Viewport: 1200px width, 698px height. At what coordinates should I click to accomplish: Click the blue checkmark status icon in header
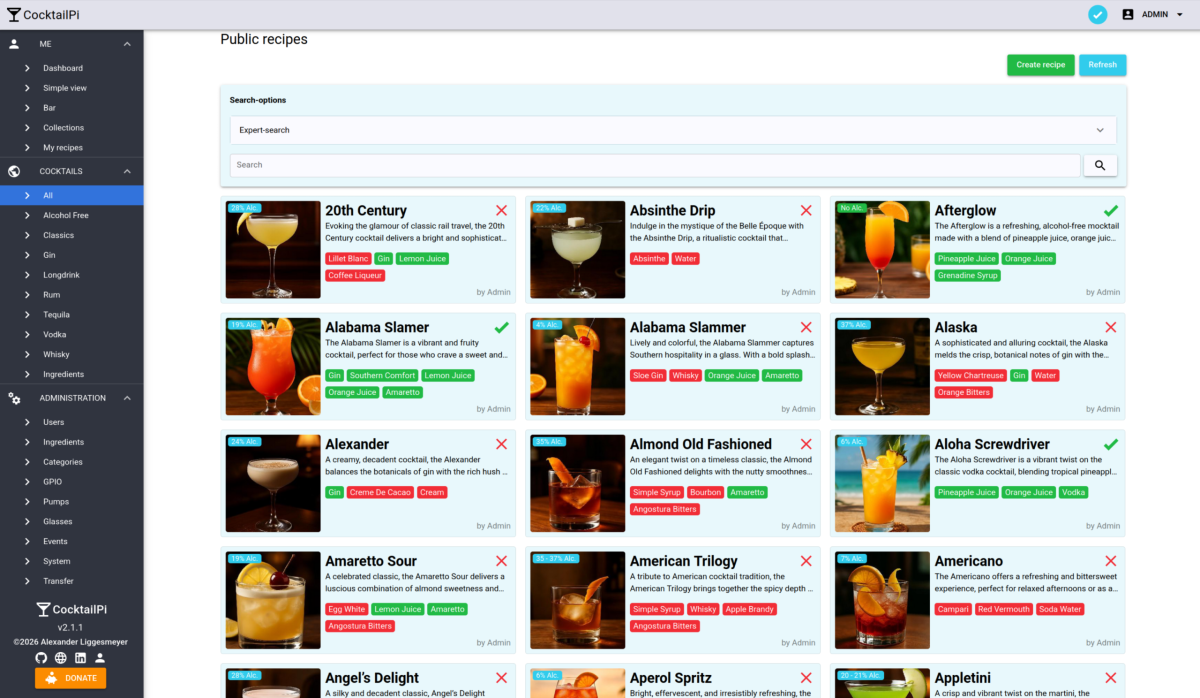coord(1098,14)
